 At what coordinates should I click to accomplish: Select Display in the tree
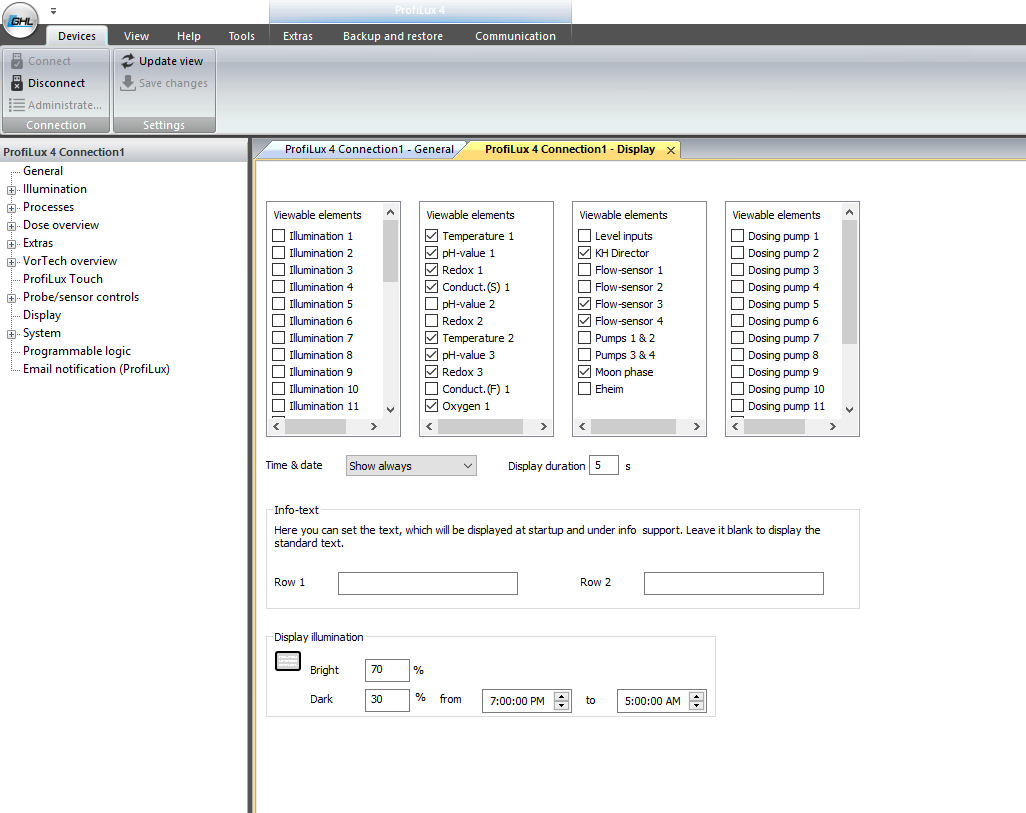(42, 315)
